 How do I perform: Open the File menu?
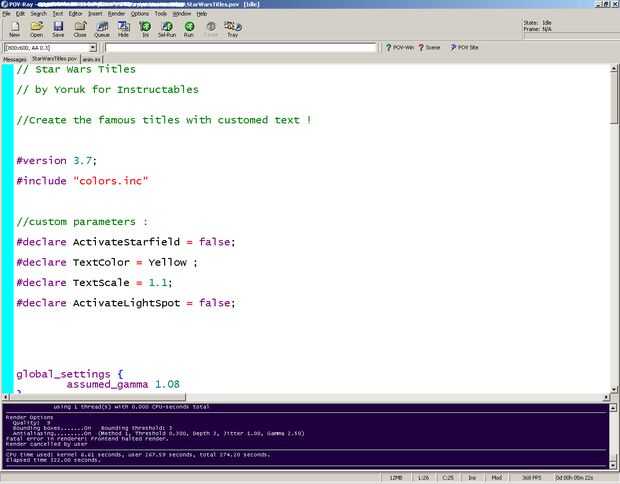tap(6, 13)
